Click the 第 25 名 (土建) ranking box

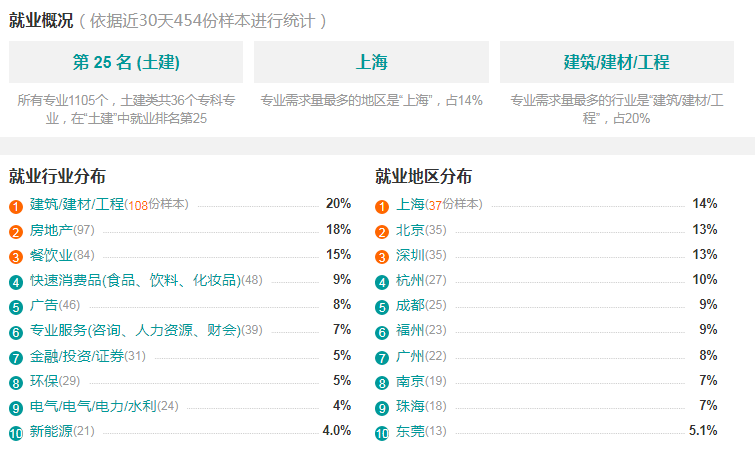(x=126, y=62)
